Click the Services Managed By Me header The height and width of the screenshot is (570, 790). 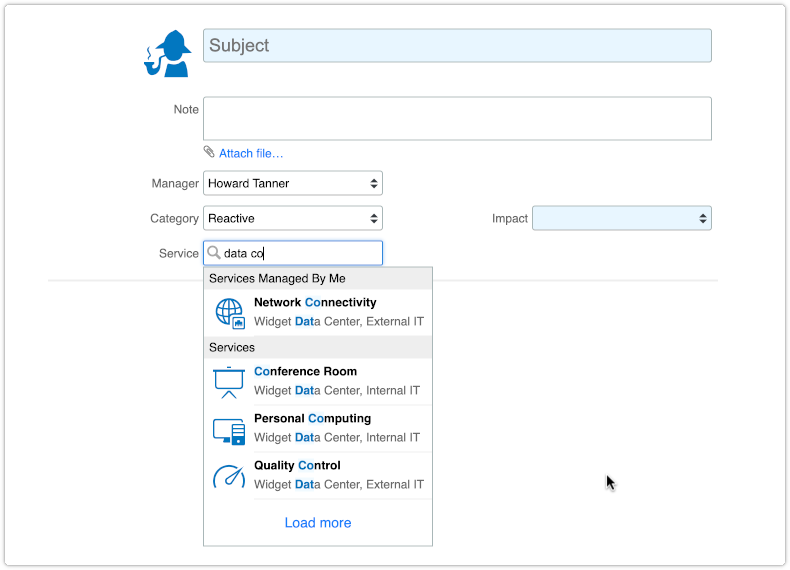318,279
